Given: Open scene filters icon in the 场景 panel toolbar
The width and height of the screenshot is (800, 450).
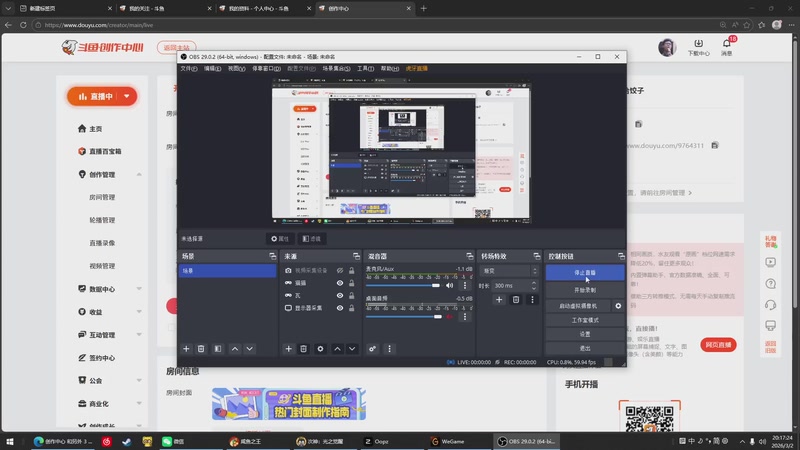Looking at the screenshot, I should pyautogui.click(x=218, y=349).
